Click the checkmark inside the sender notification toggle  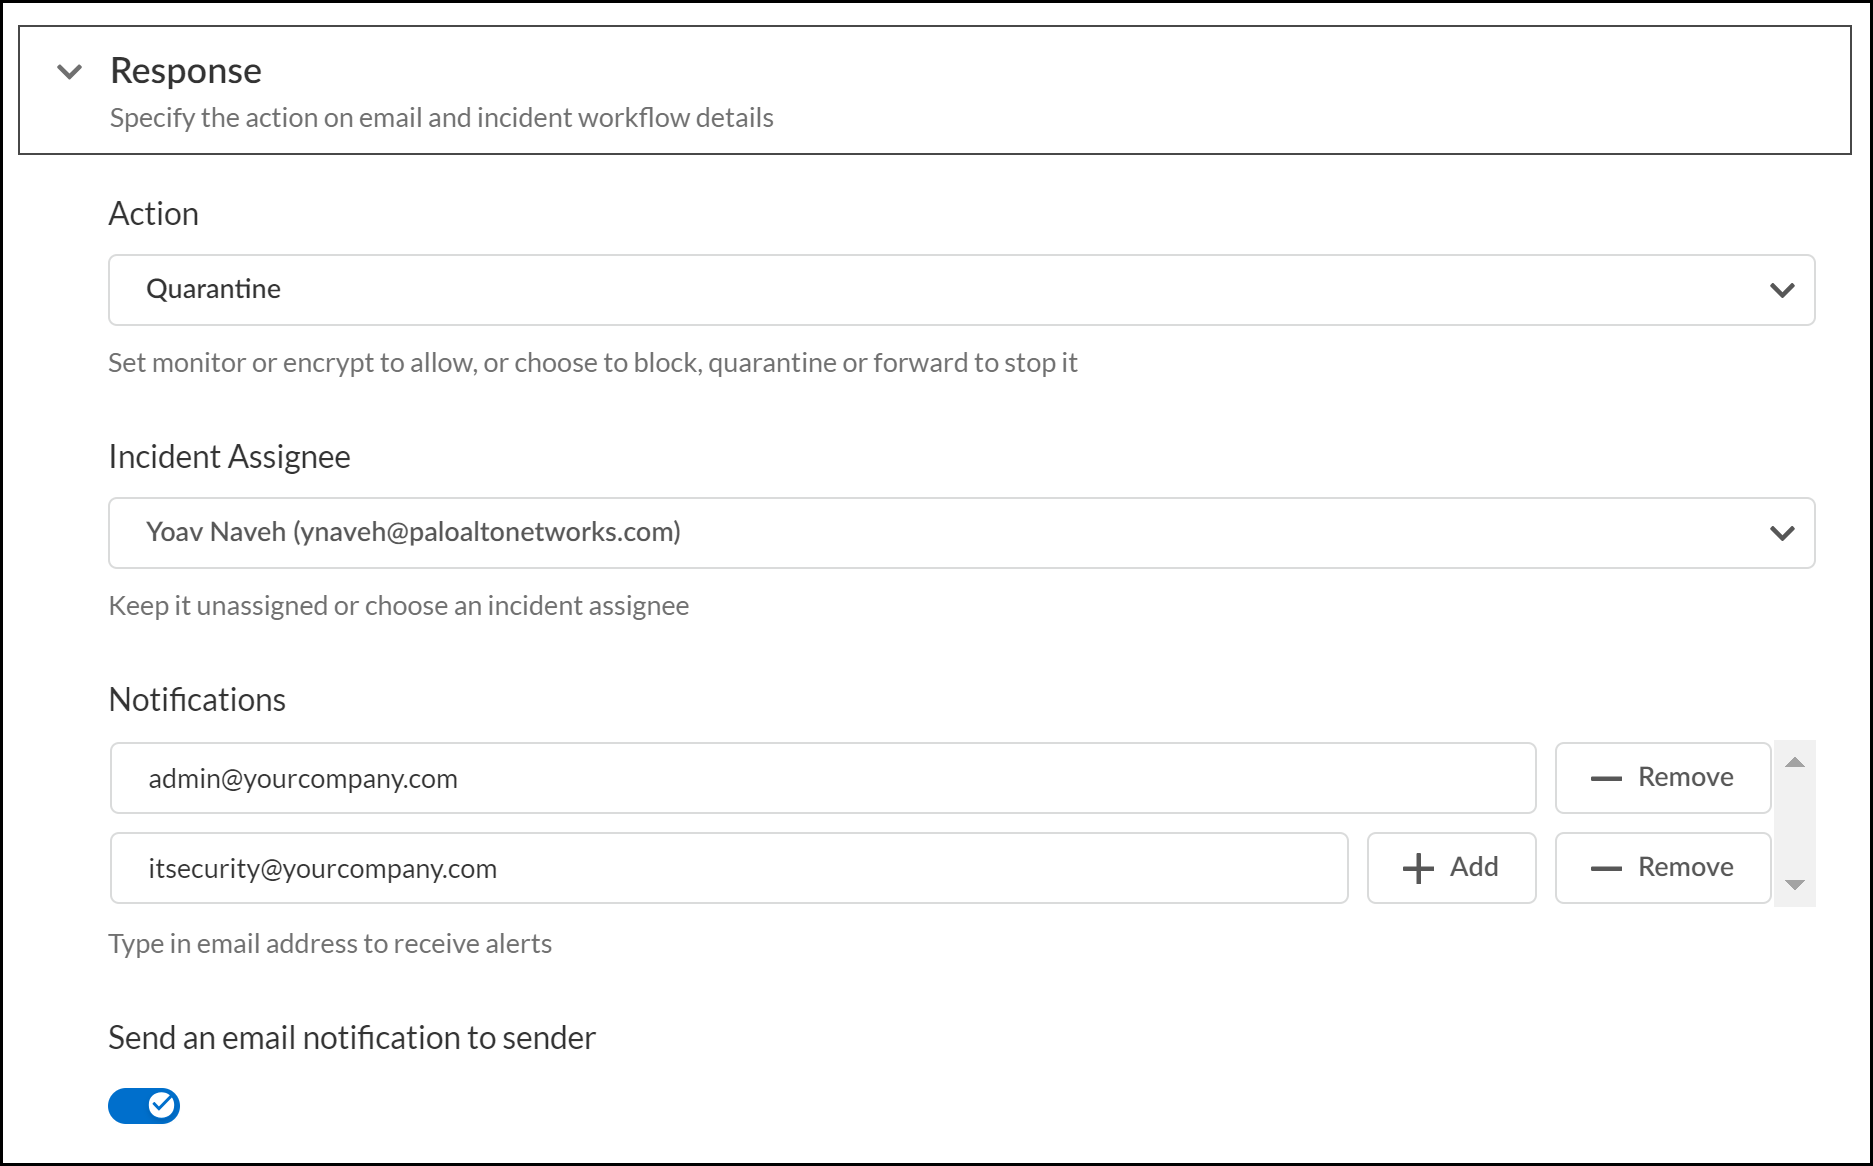click(162, 1105)
